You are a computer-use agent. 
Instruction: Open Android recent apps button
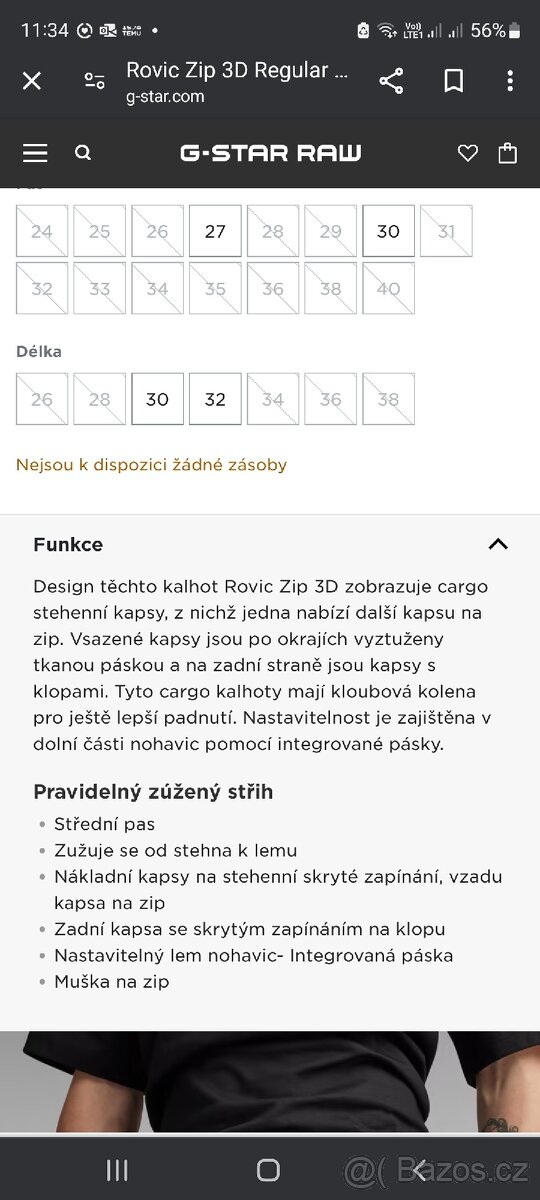117,1170
